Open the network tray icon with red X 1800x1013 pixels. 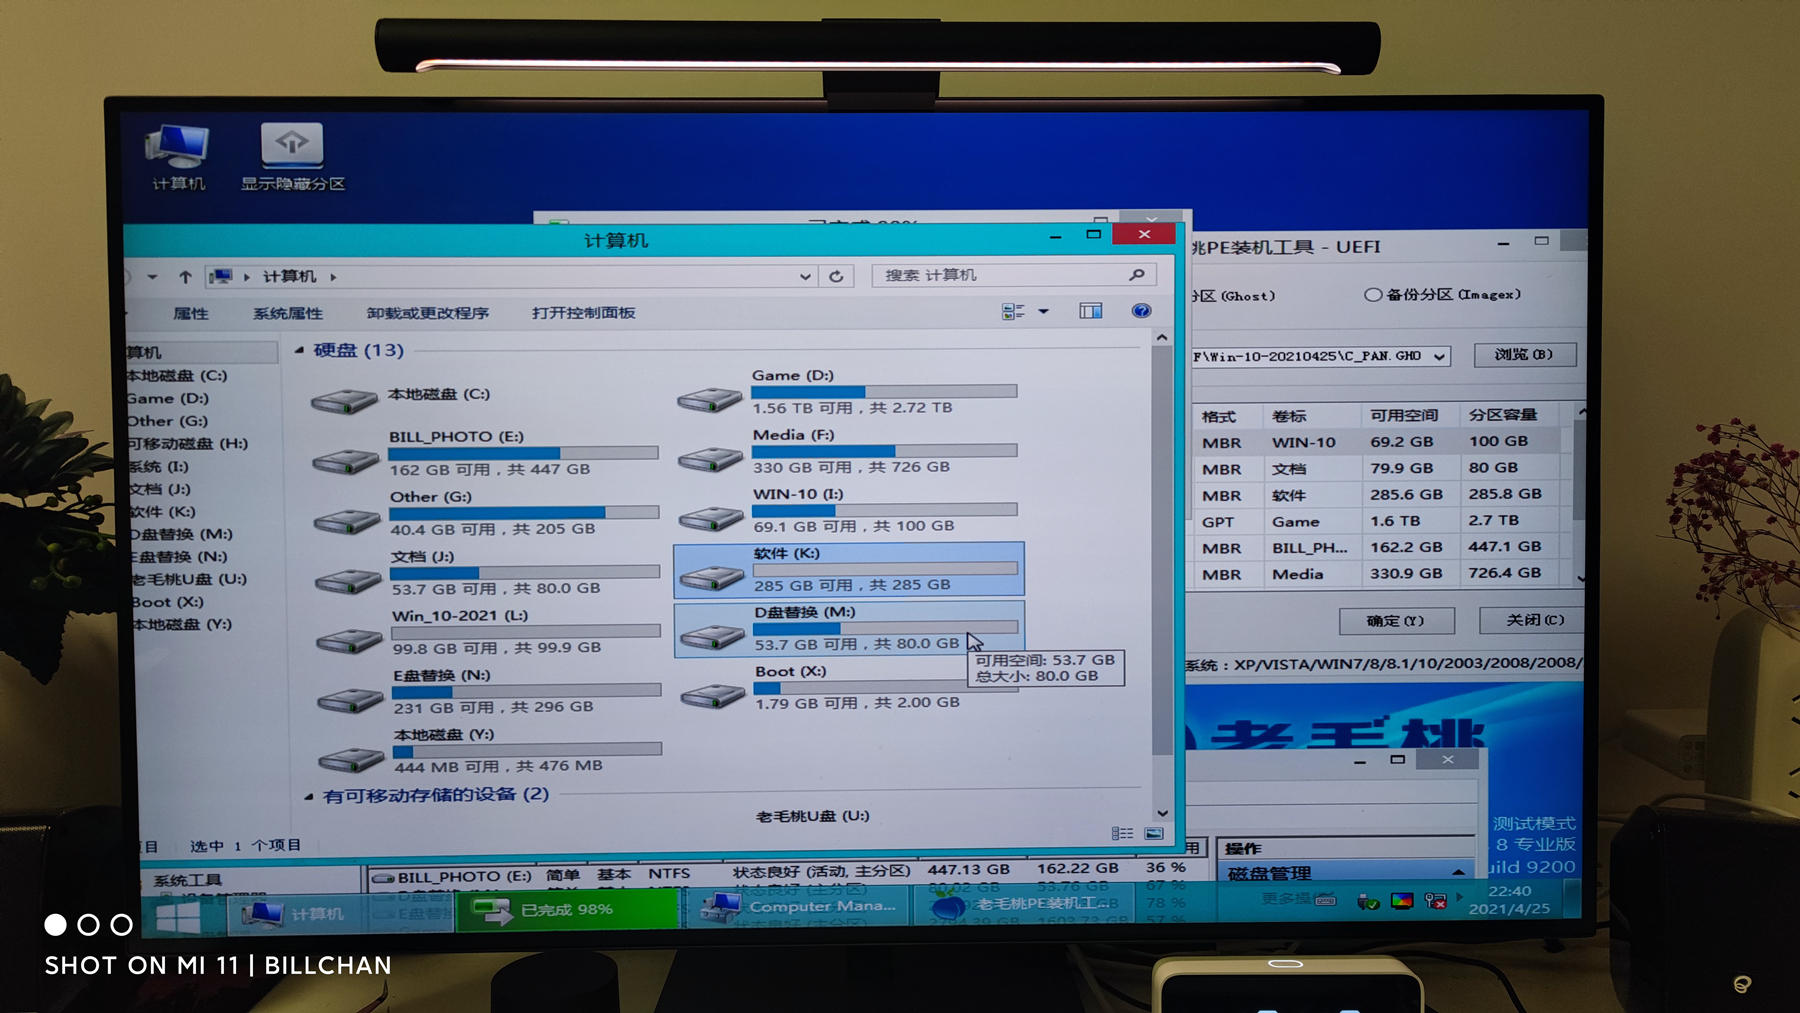(x=1437, y=902)
